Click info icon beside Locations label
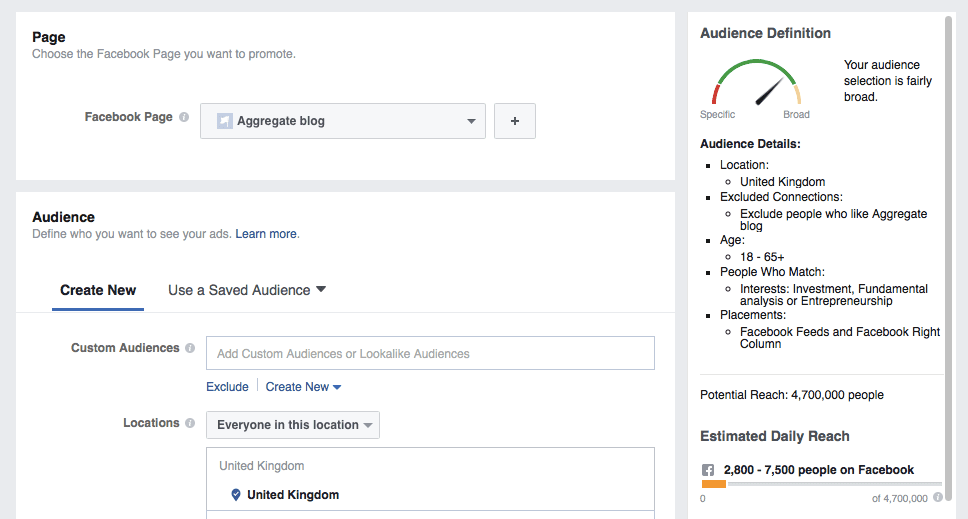This screenshot has width=968, height=519. click(190, 423)
